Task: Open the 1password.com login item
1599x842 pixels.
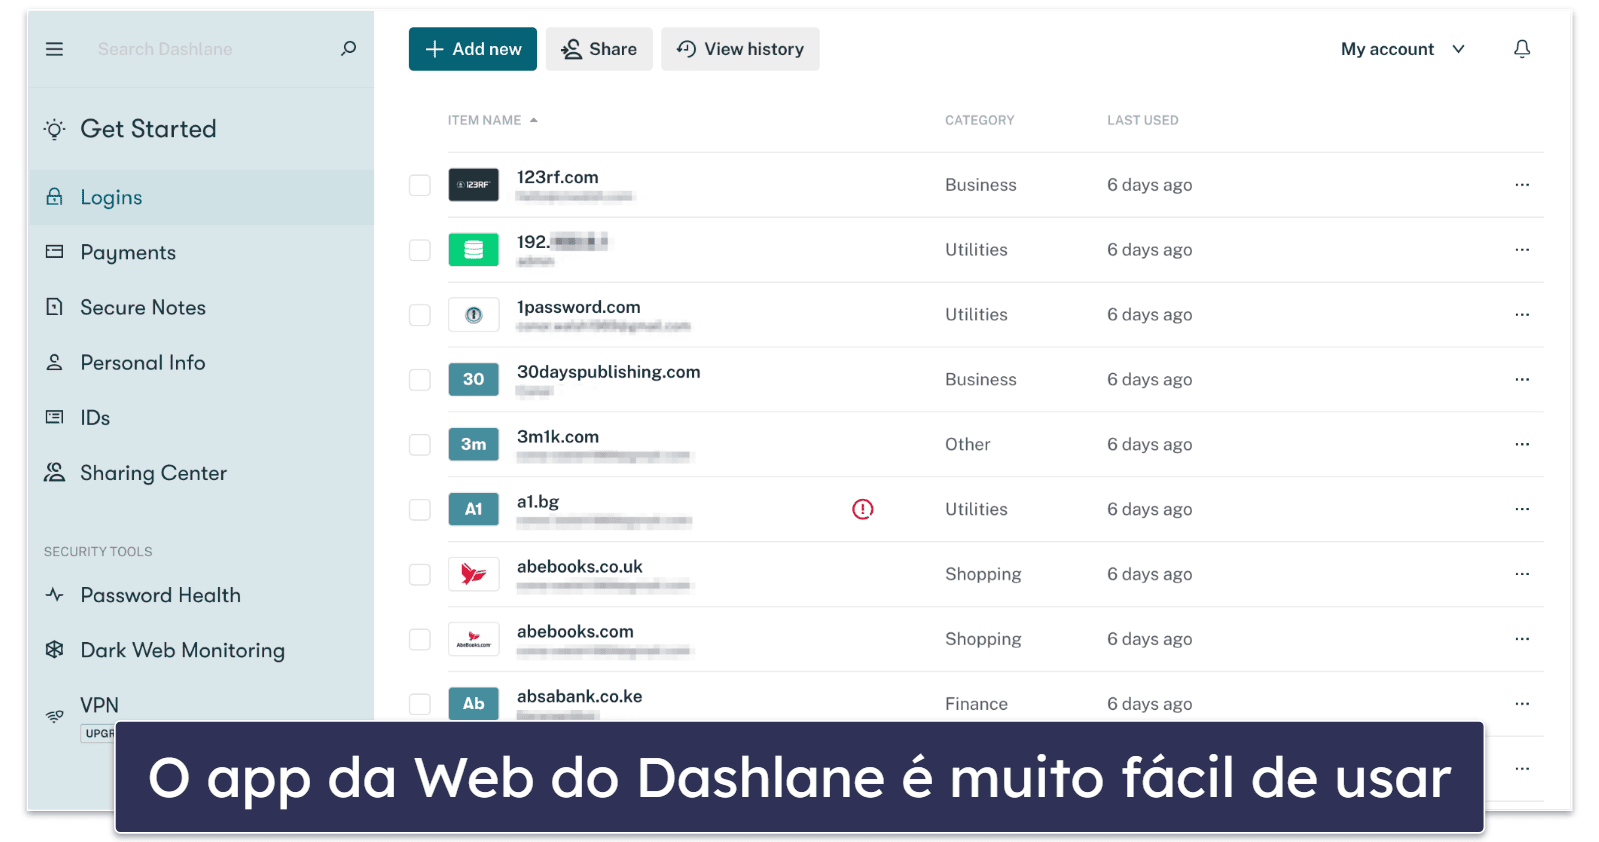Action: pos(578,307)
